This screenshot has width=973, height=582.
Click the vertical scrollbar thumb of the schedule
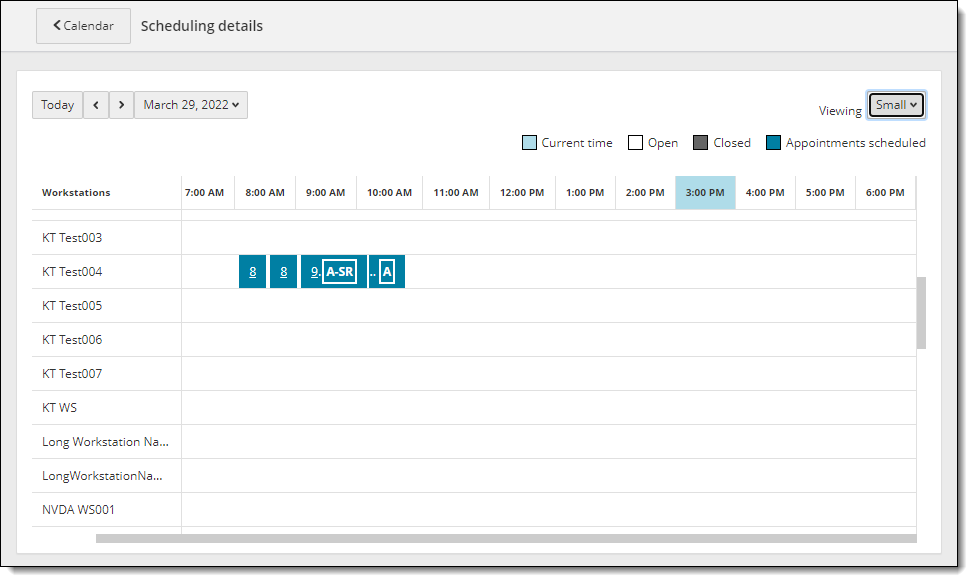(921, 313)
